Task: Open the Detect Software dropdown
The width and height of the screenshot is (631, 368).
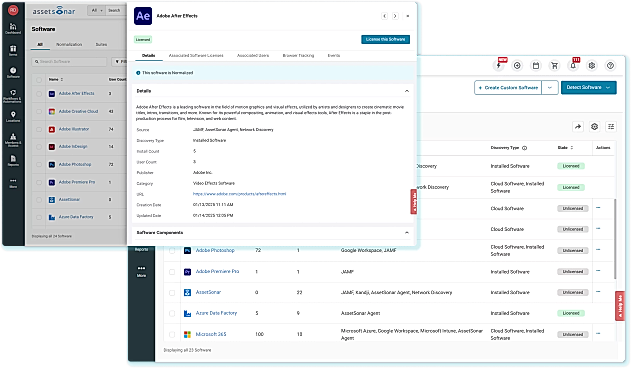Action: pos(588,87)
